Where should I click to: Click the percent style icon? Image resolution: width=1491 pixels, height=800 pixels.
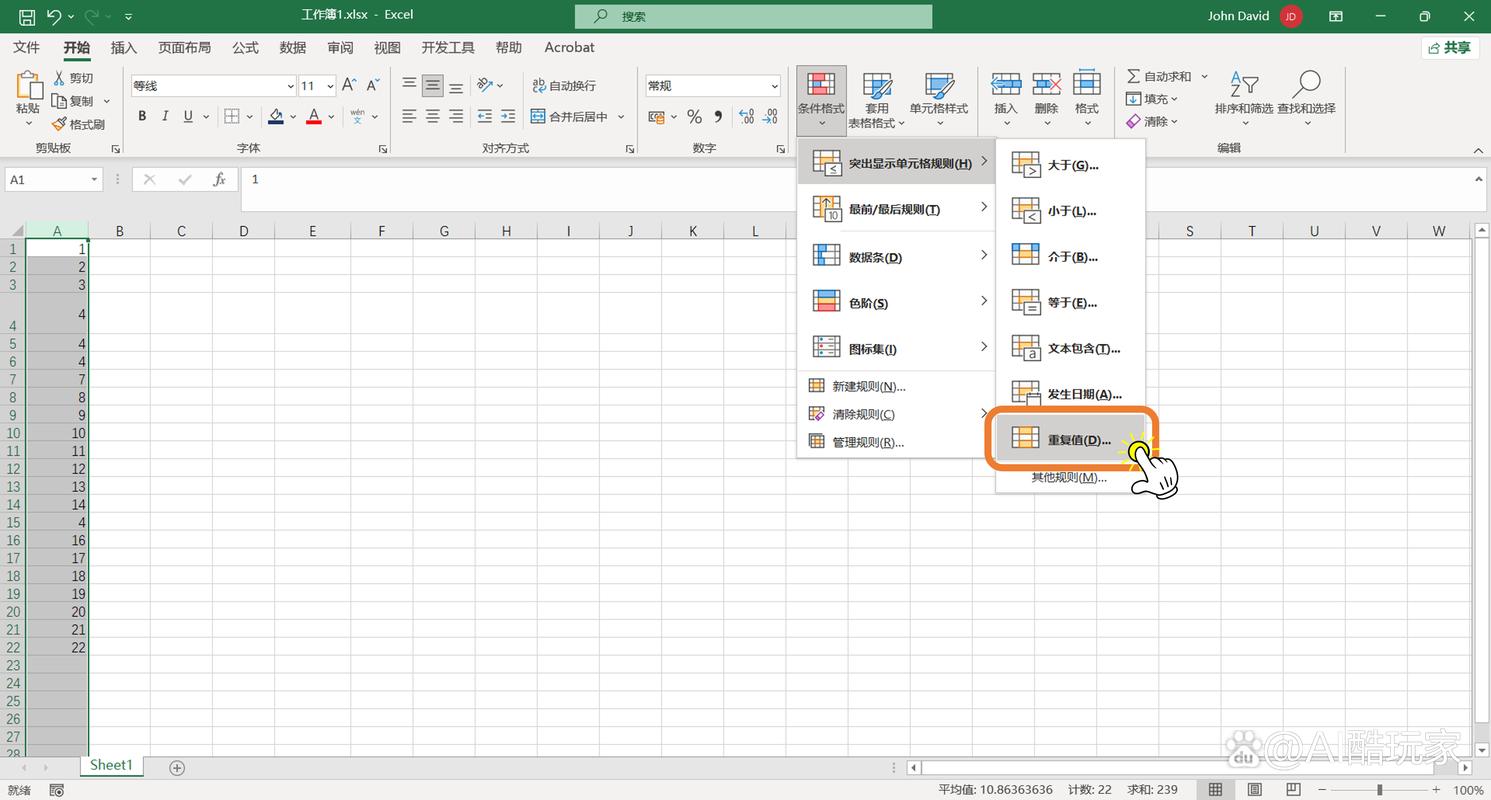(694, 117)
